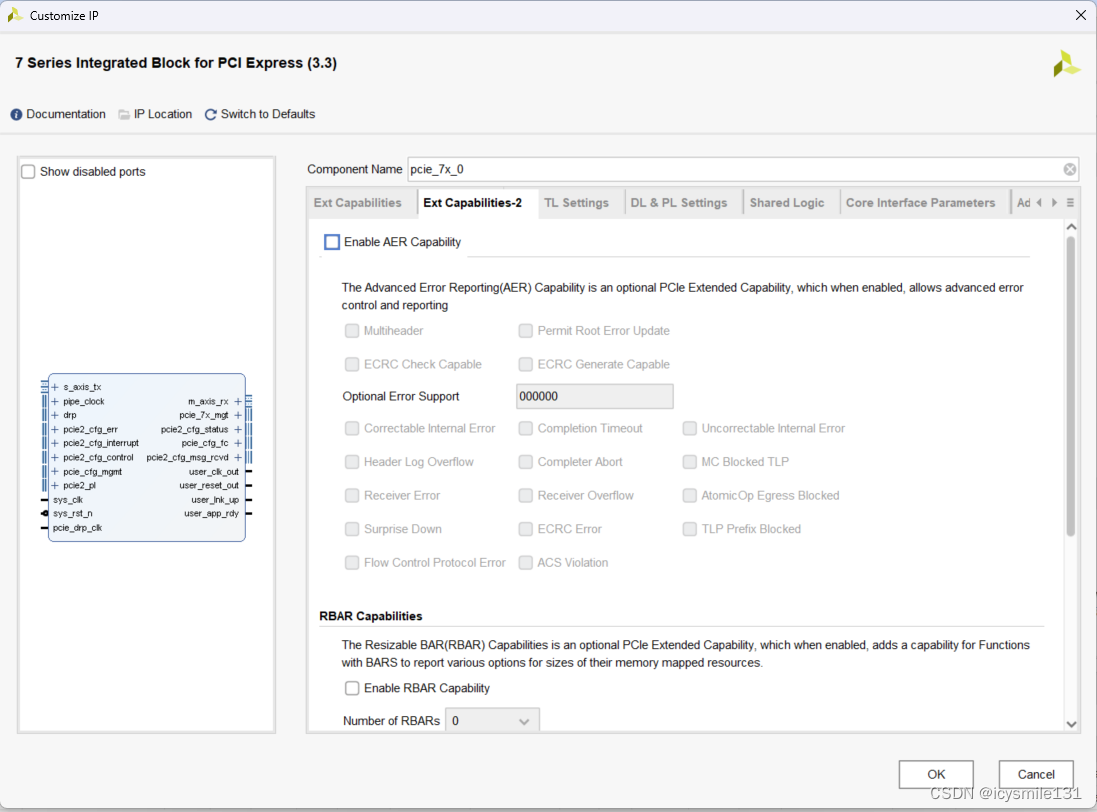Toggle Show disabled ports checkbox
This screenshot has width=1097, height=812.
[28, 172]
